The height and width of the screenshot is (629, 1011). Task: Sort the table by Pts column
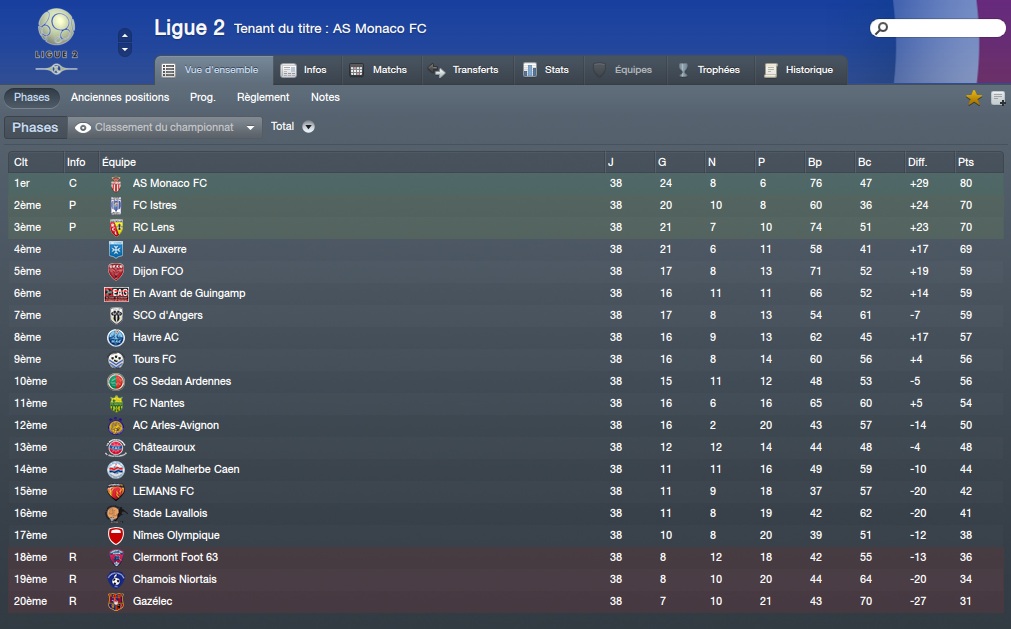tap(966, 162)
